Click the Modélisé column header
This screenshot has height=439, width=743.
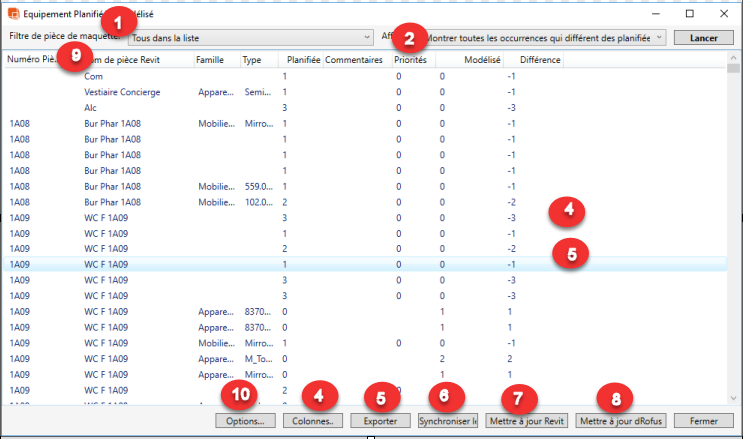482,60
